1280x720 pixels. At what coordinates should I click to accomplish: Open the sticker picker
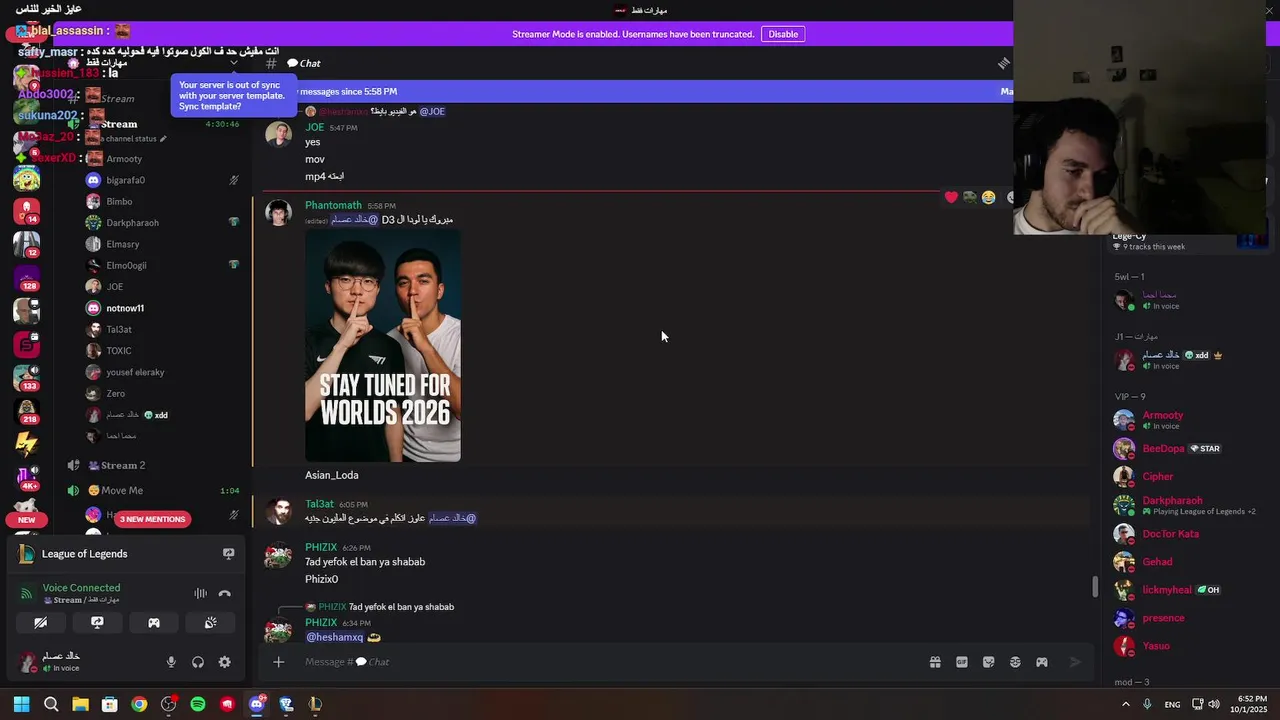point(989,662)
